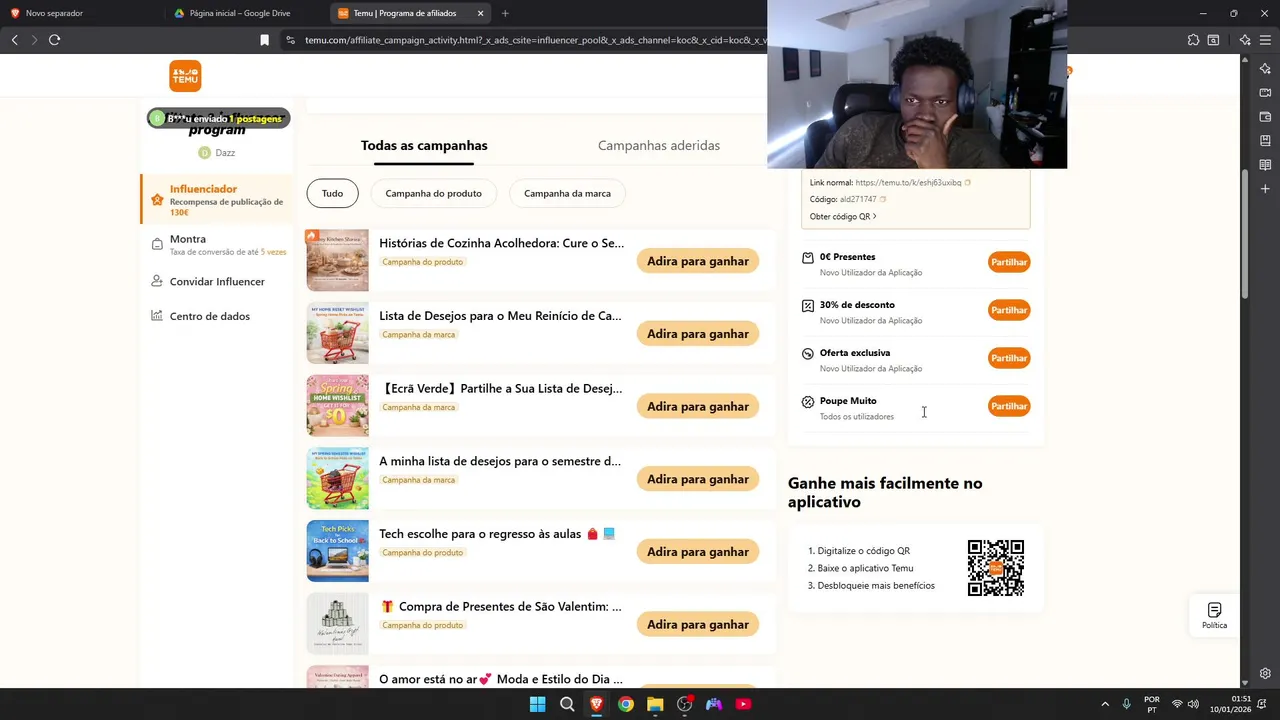
Task: Show hidden system tray icons
Action: pyautogui.click(x=1105, y=704)
